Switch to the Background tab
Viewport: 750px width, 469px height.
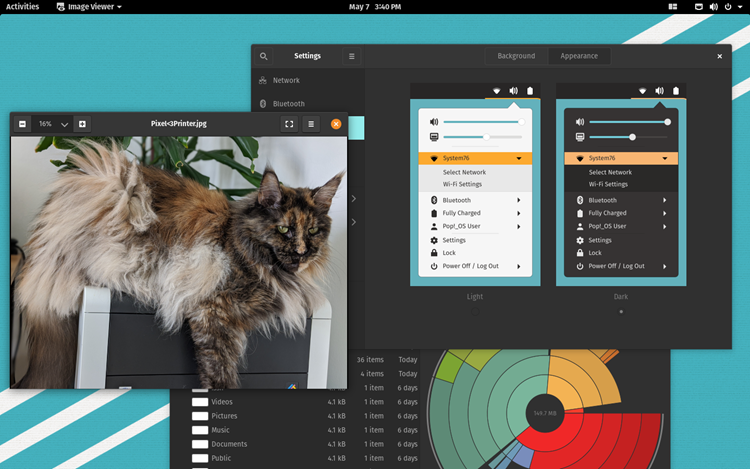coord(516,56)
